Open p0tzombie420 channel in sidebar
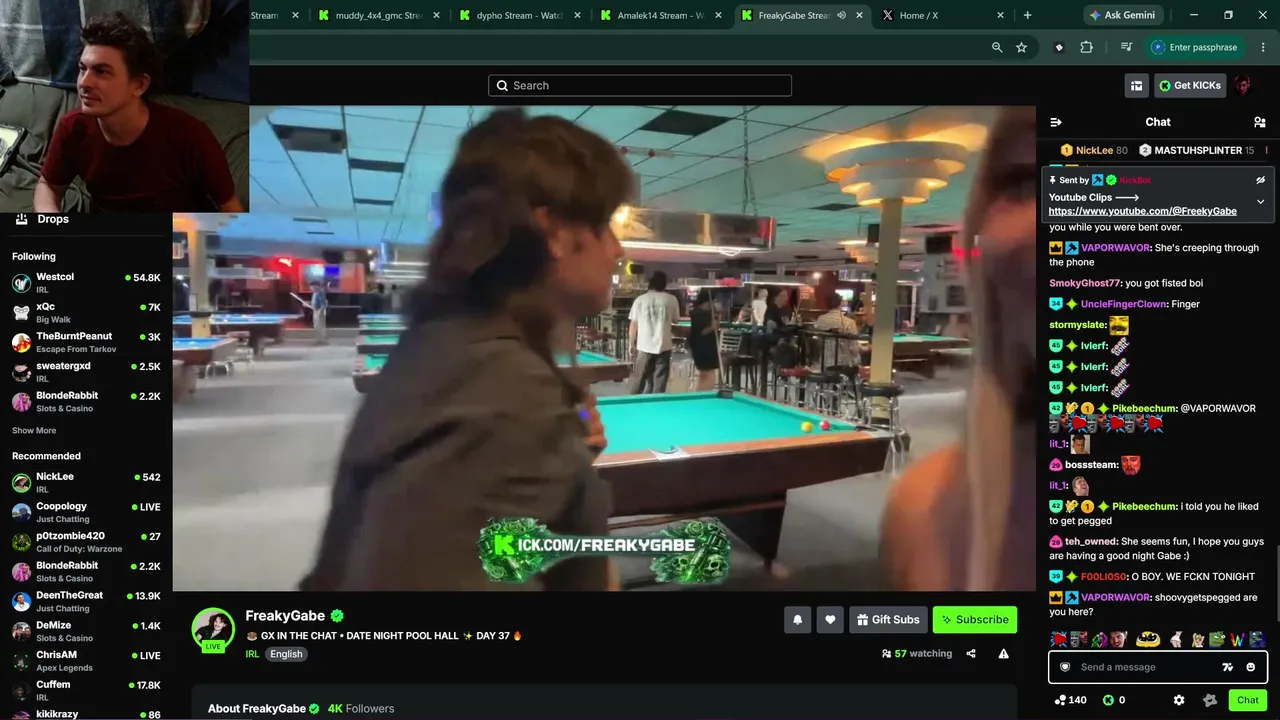The image size is (1280, 720). [x=86, y=542]
